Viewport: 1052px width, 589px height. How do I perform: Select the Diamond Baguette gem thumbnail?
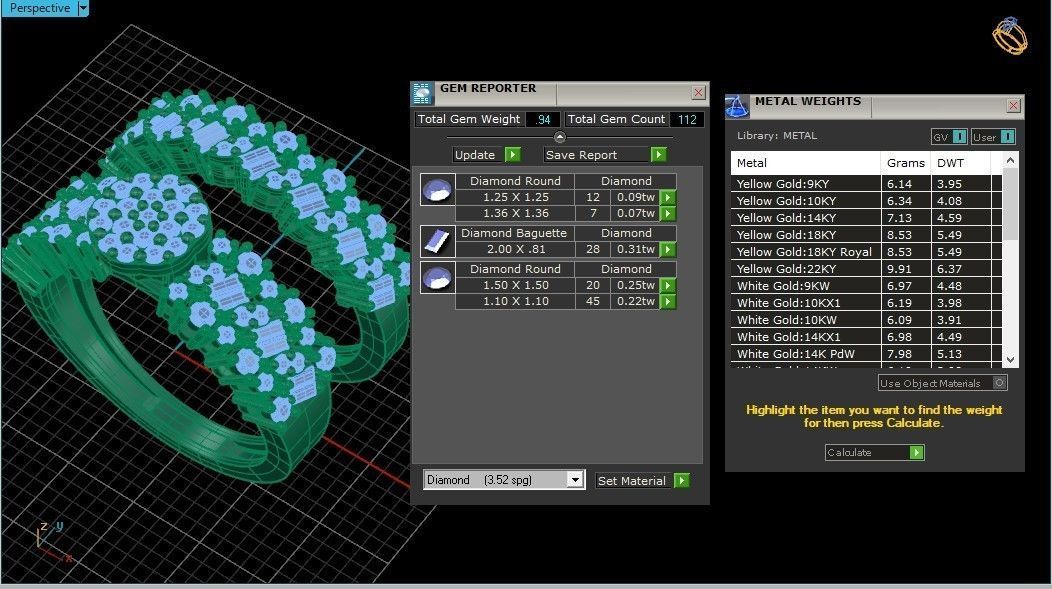(x=437, y=242)
